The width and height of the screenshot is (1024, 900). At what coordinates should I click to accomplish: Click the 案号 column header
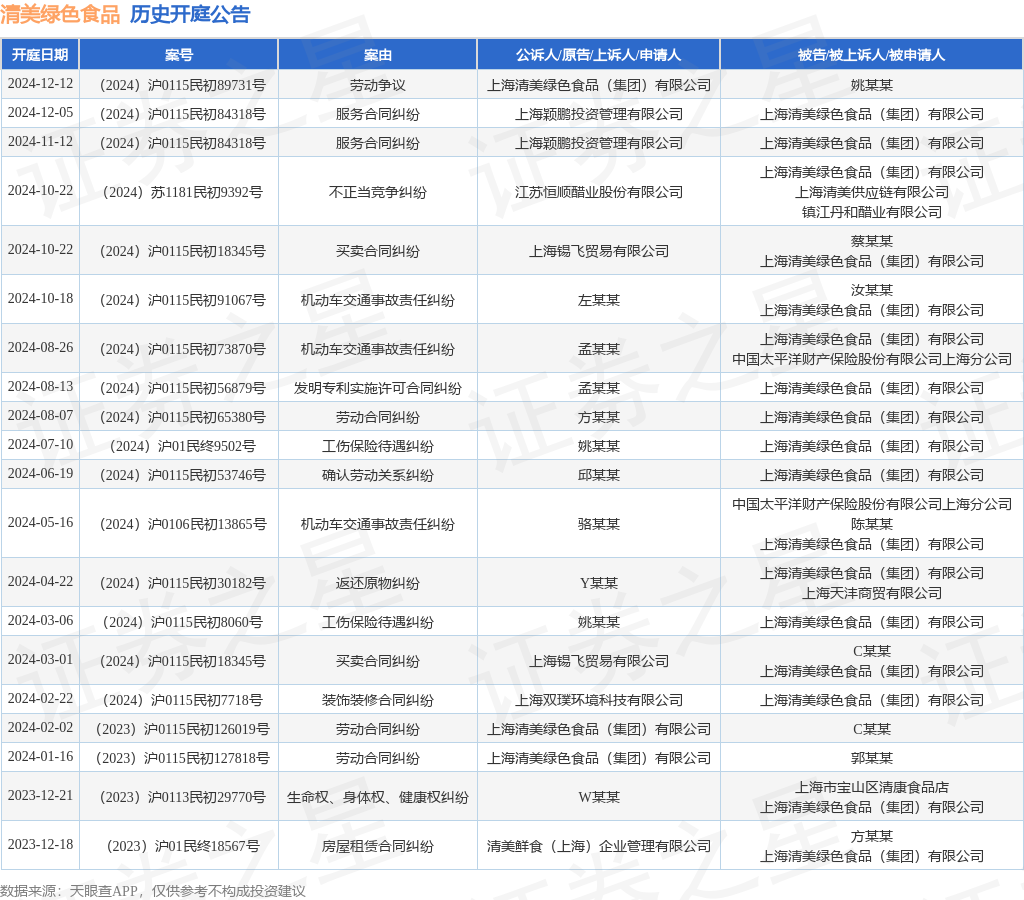point(179,55)
